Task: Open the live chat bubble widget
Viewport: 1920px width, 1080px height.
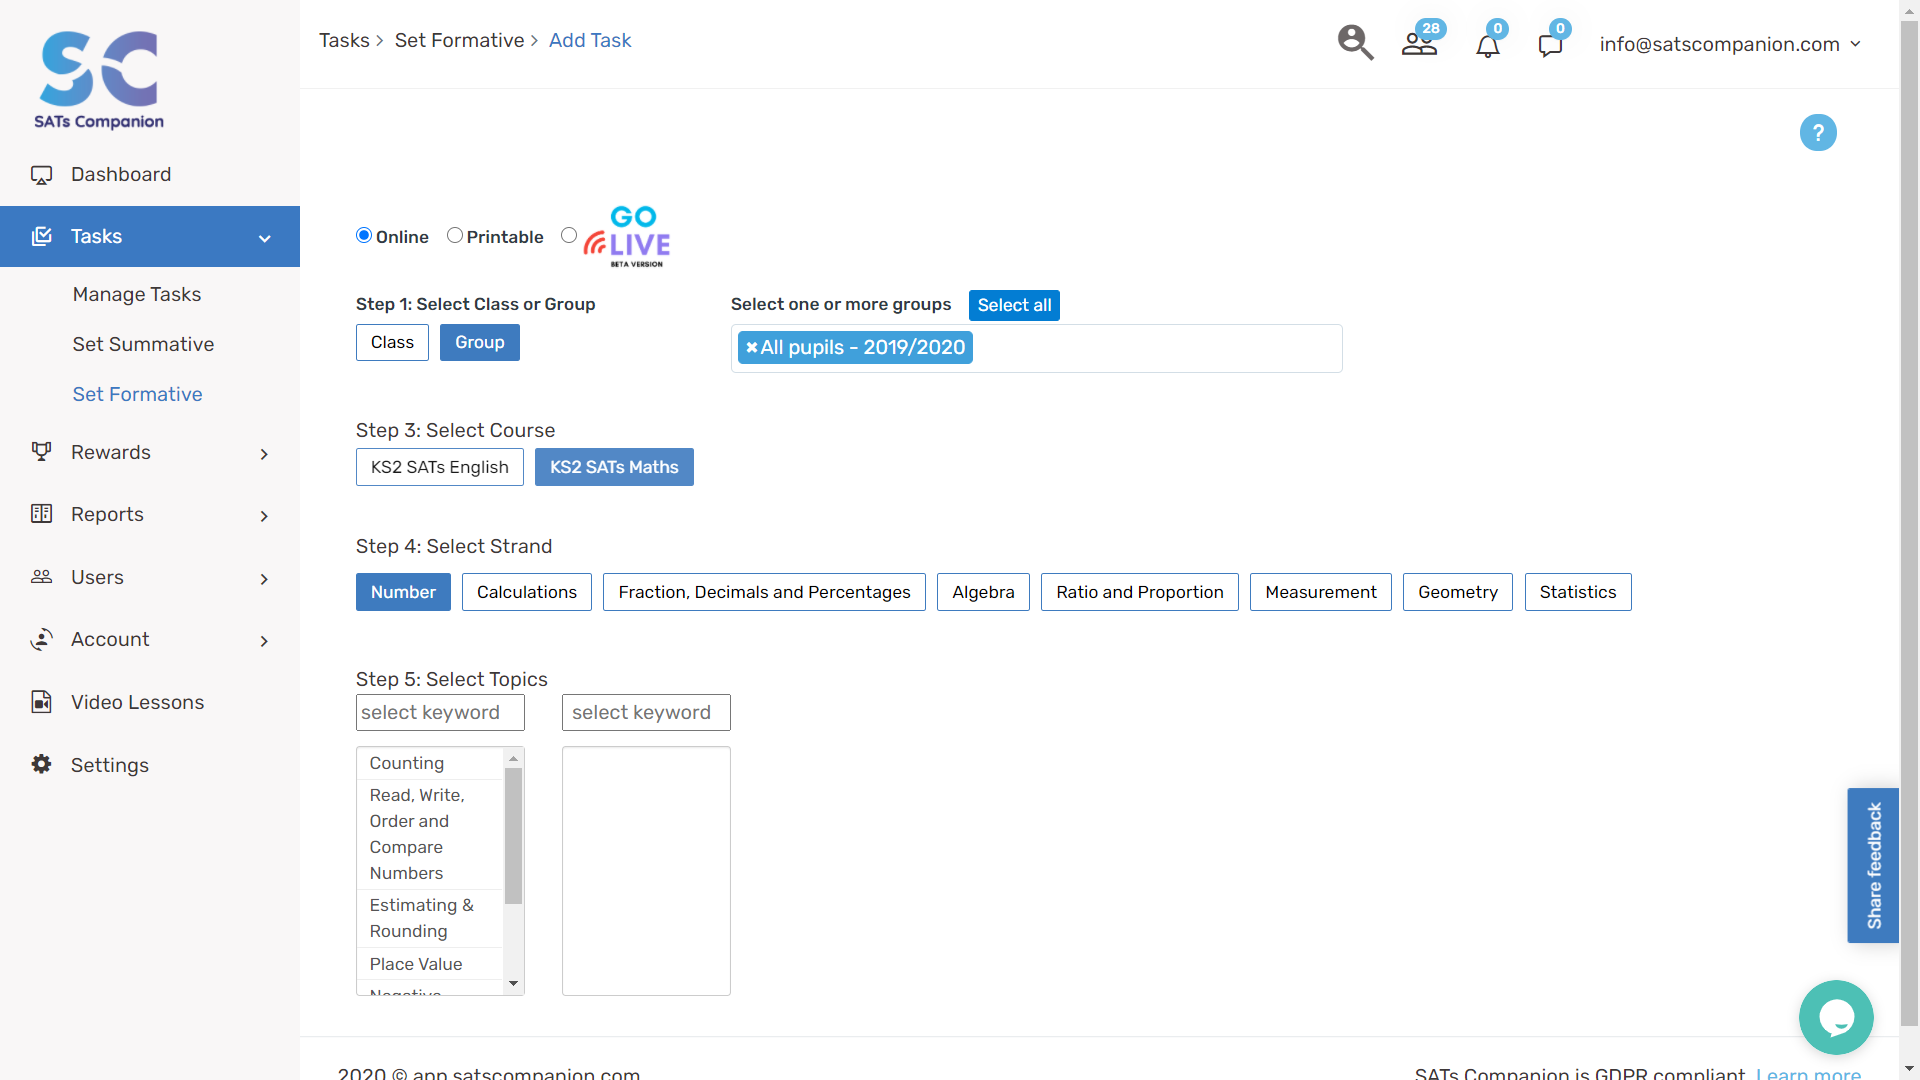Action: (1836, 1017)
